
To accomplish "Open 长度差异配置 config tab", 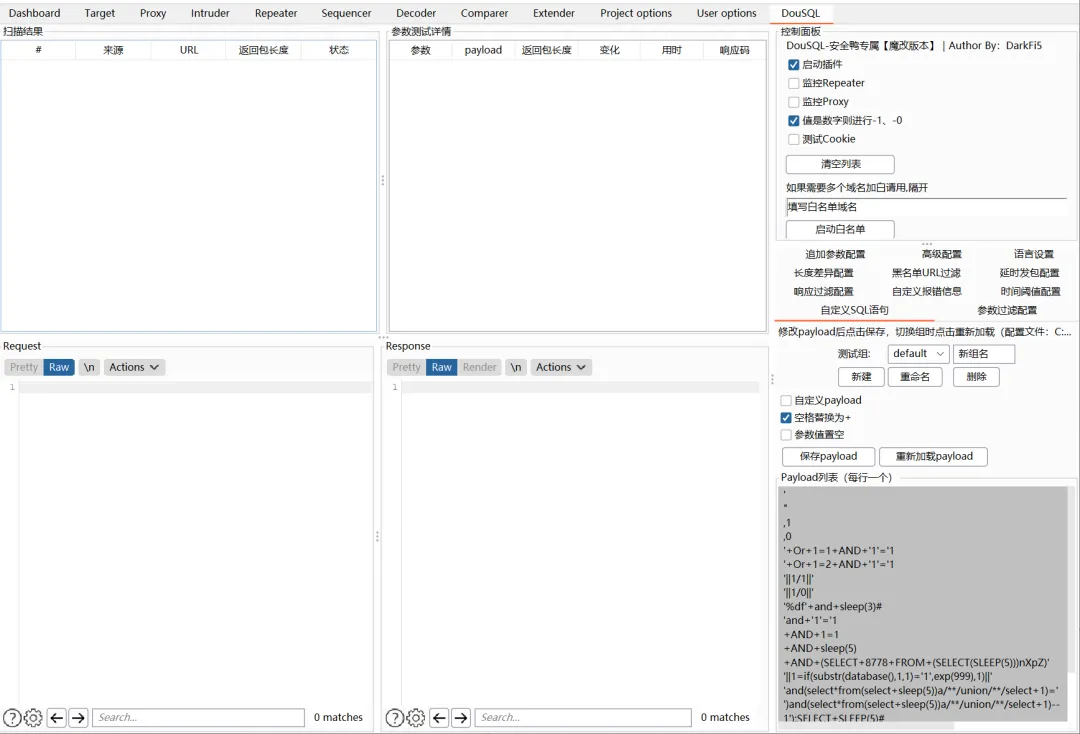I will point(824,273).
